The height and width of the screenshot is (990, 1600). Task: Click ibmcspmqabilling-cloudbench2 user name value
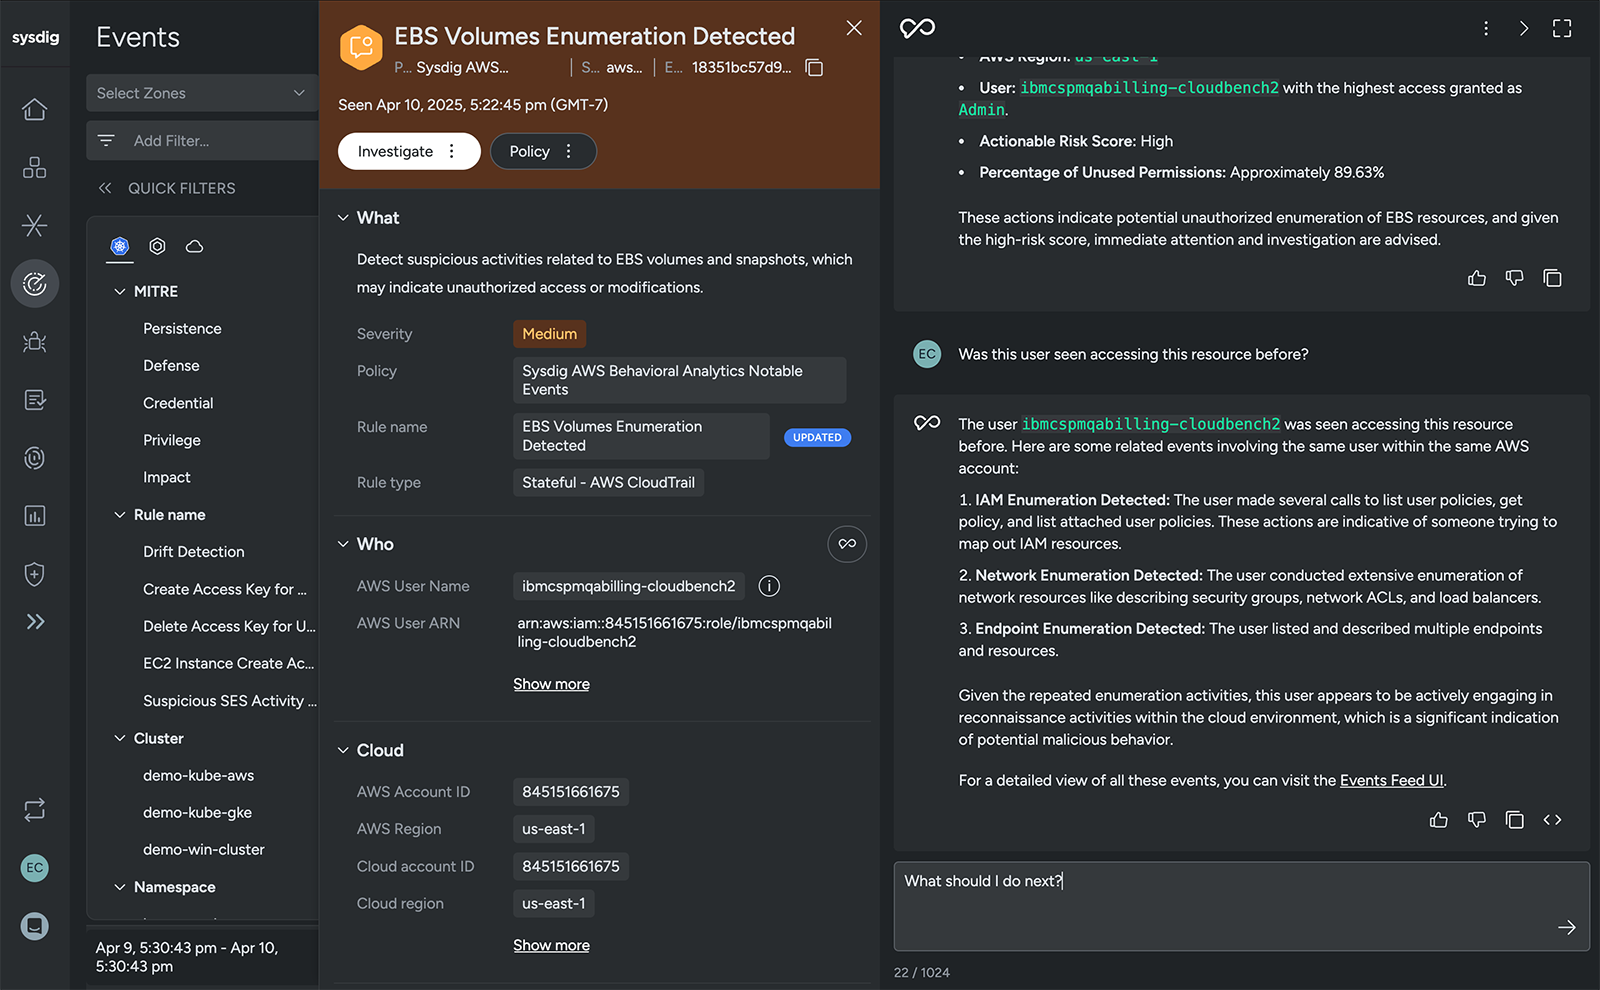click(x=629, y=586)
